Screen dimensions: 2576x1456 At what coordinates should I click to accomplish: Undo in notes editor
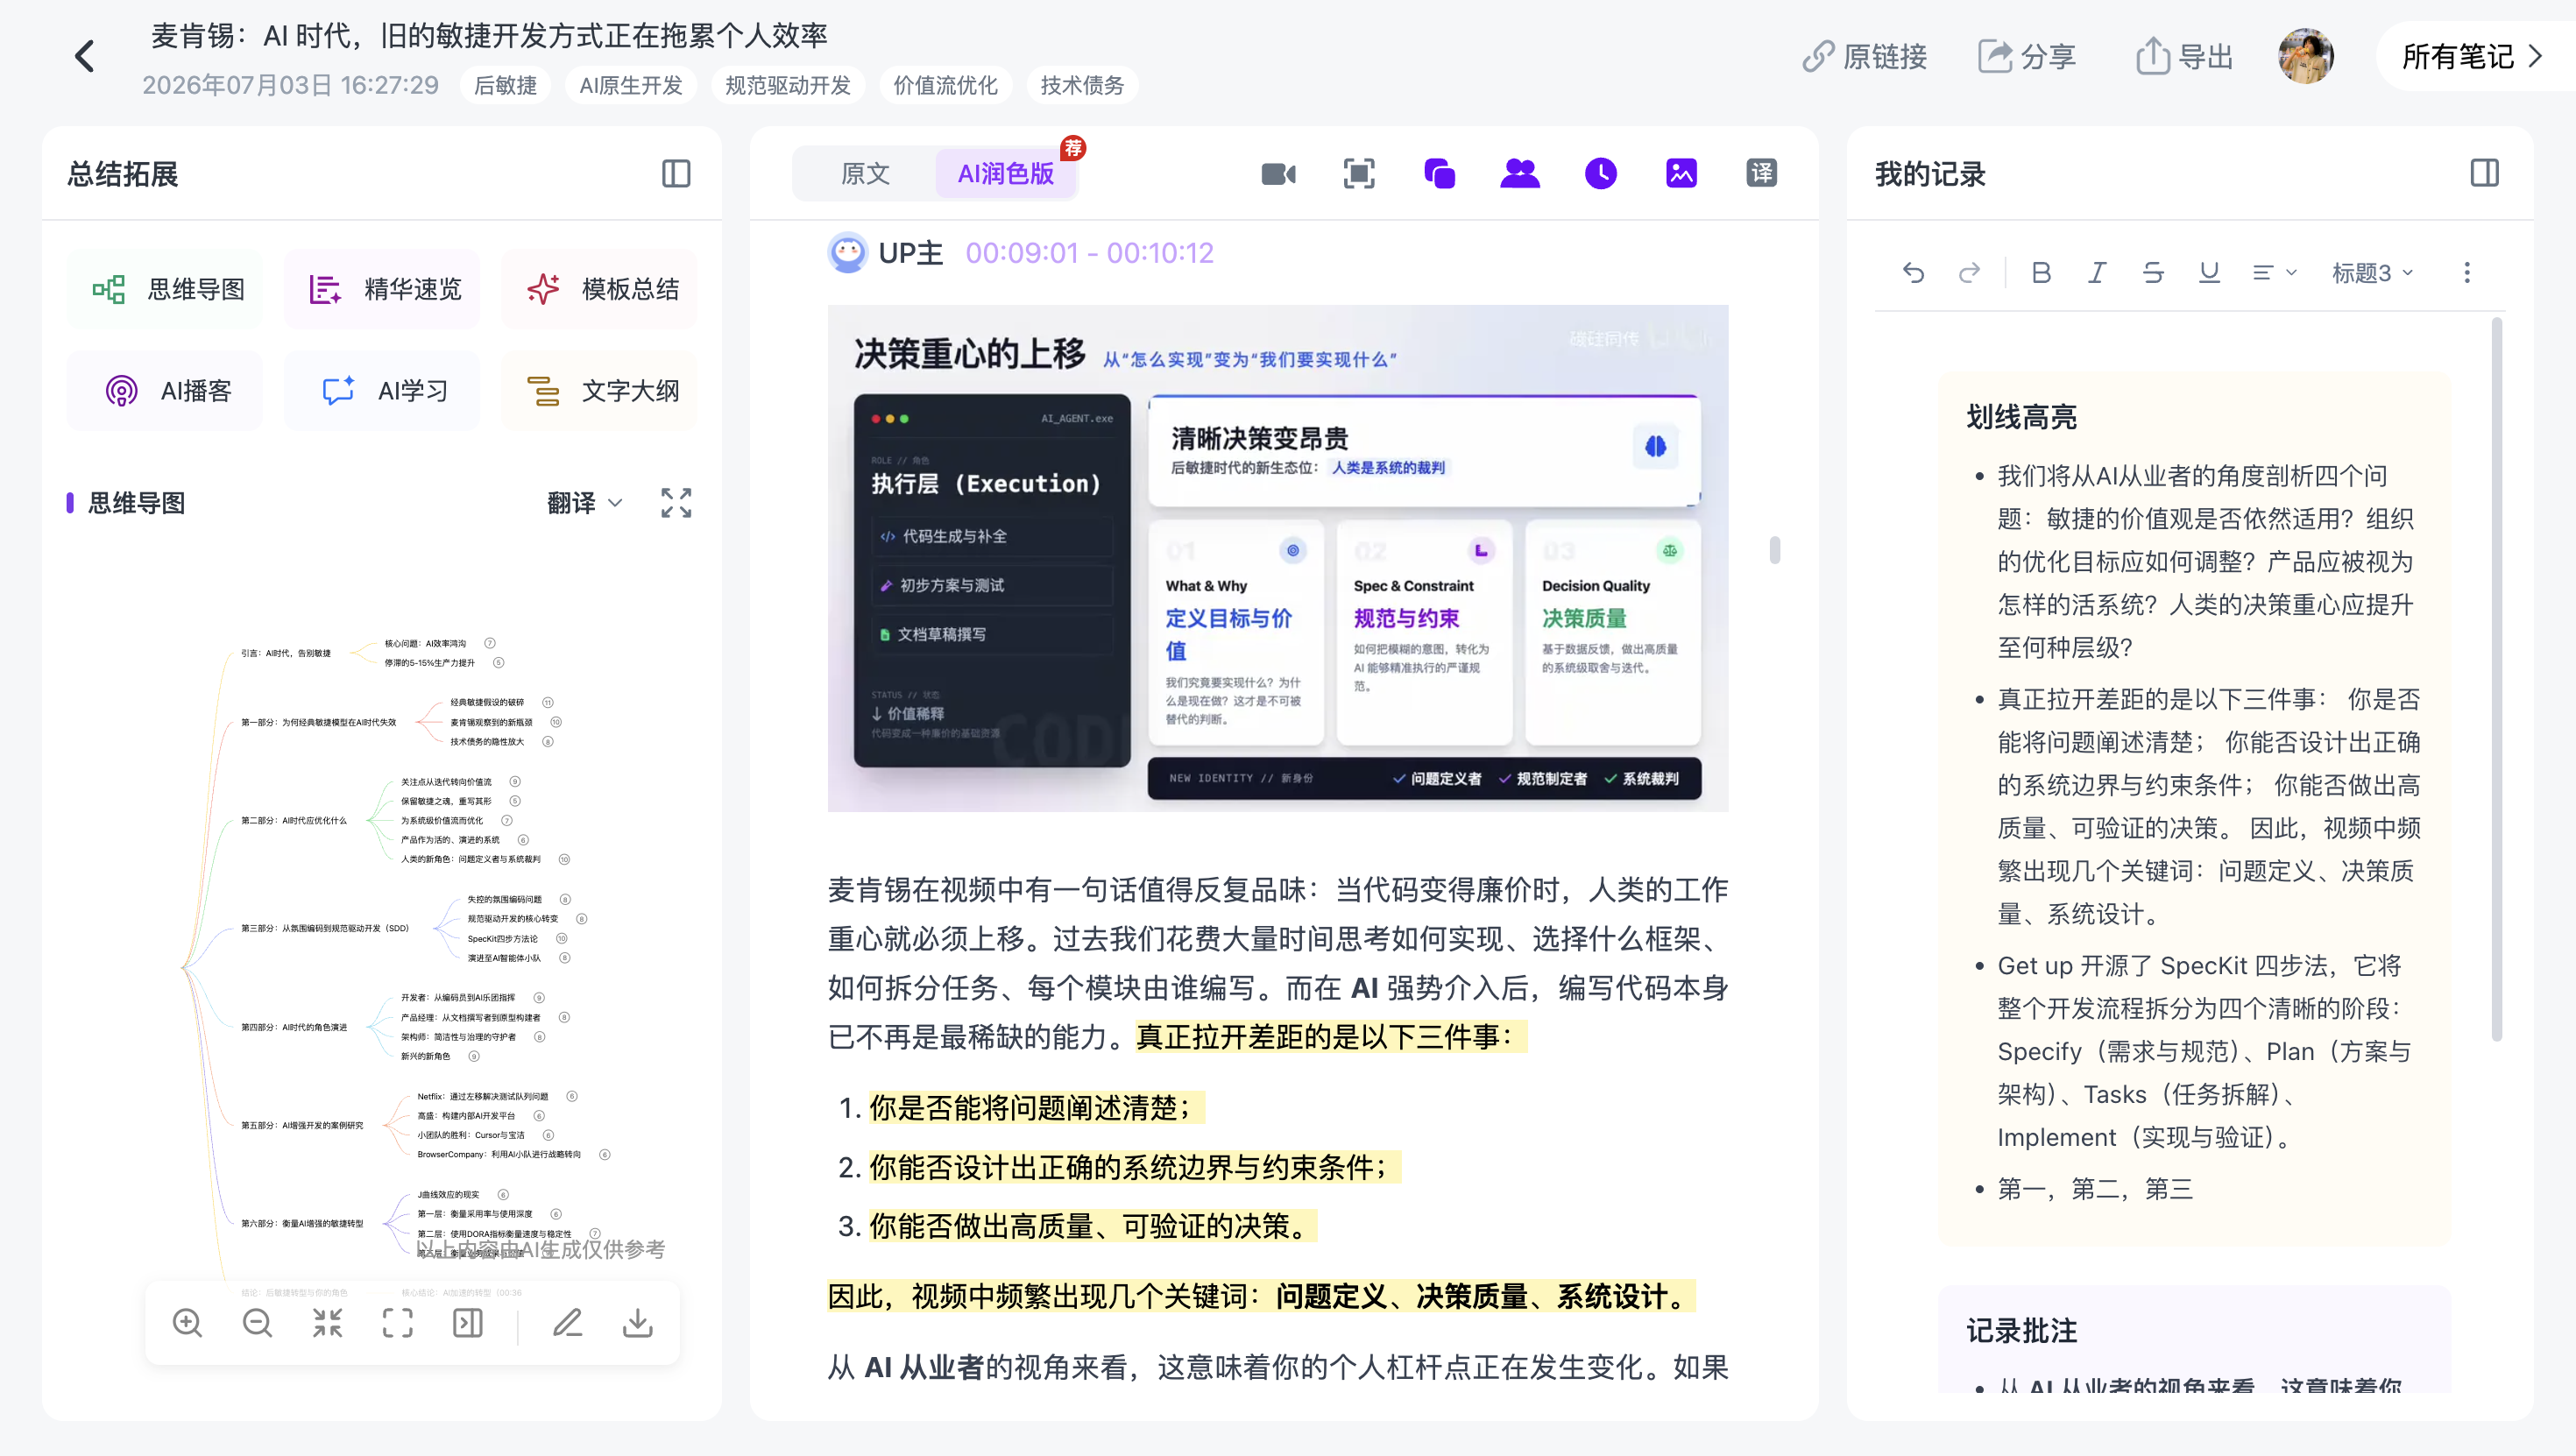pos(1913,273)
